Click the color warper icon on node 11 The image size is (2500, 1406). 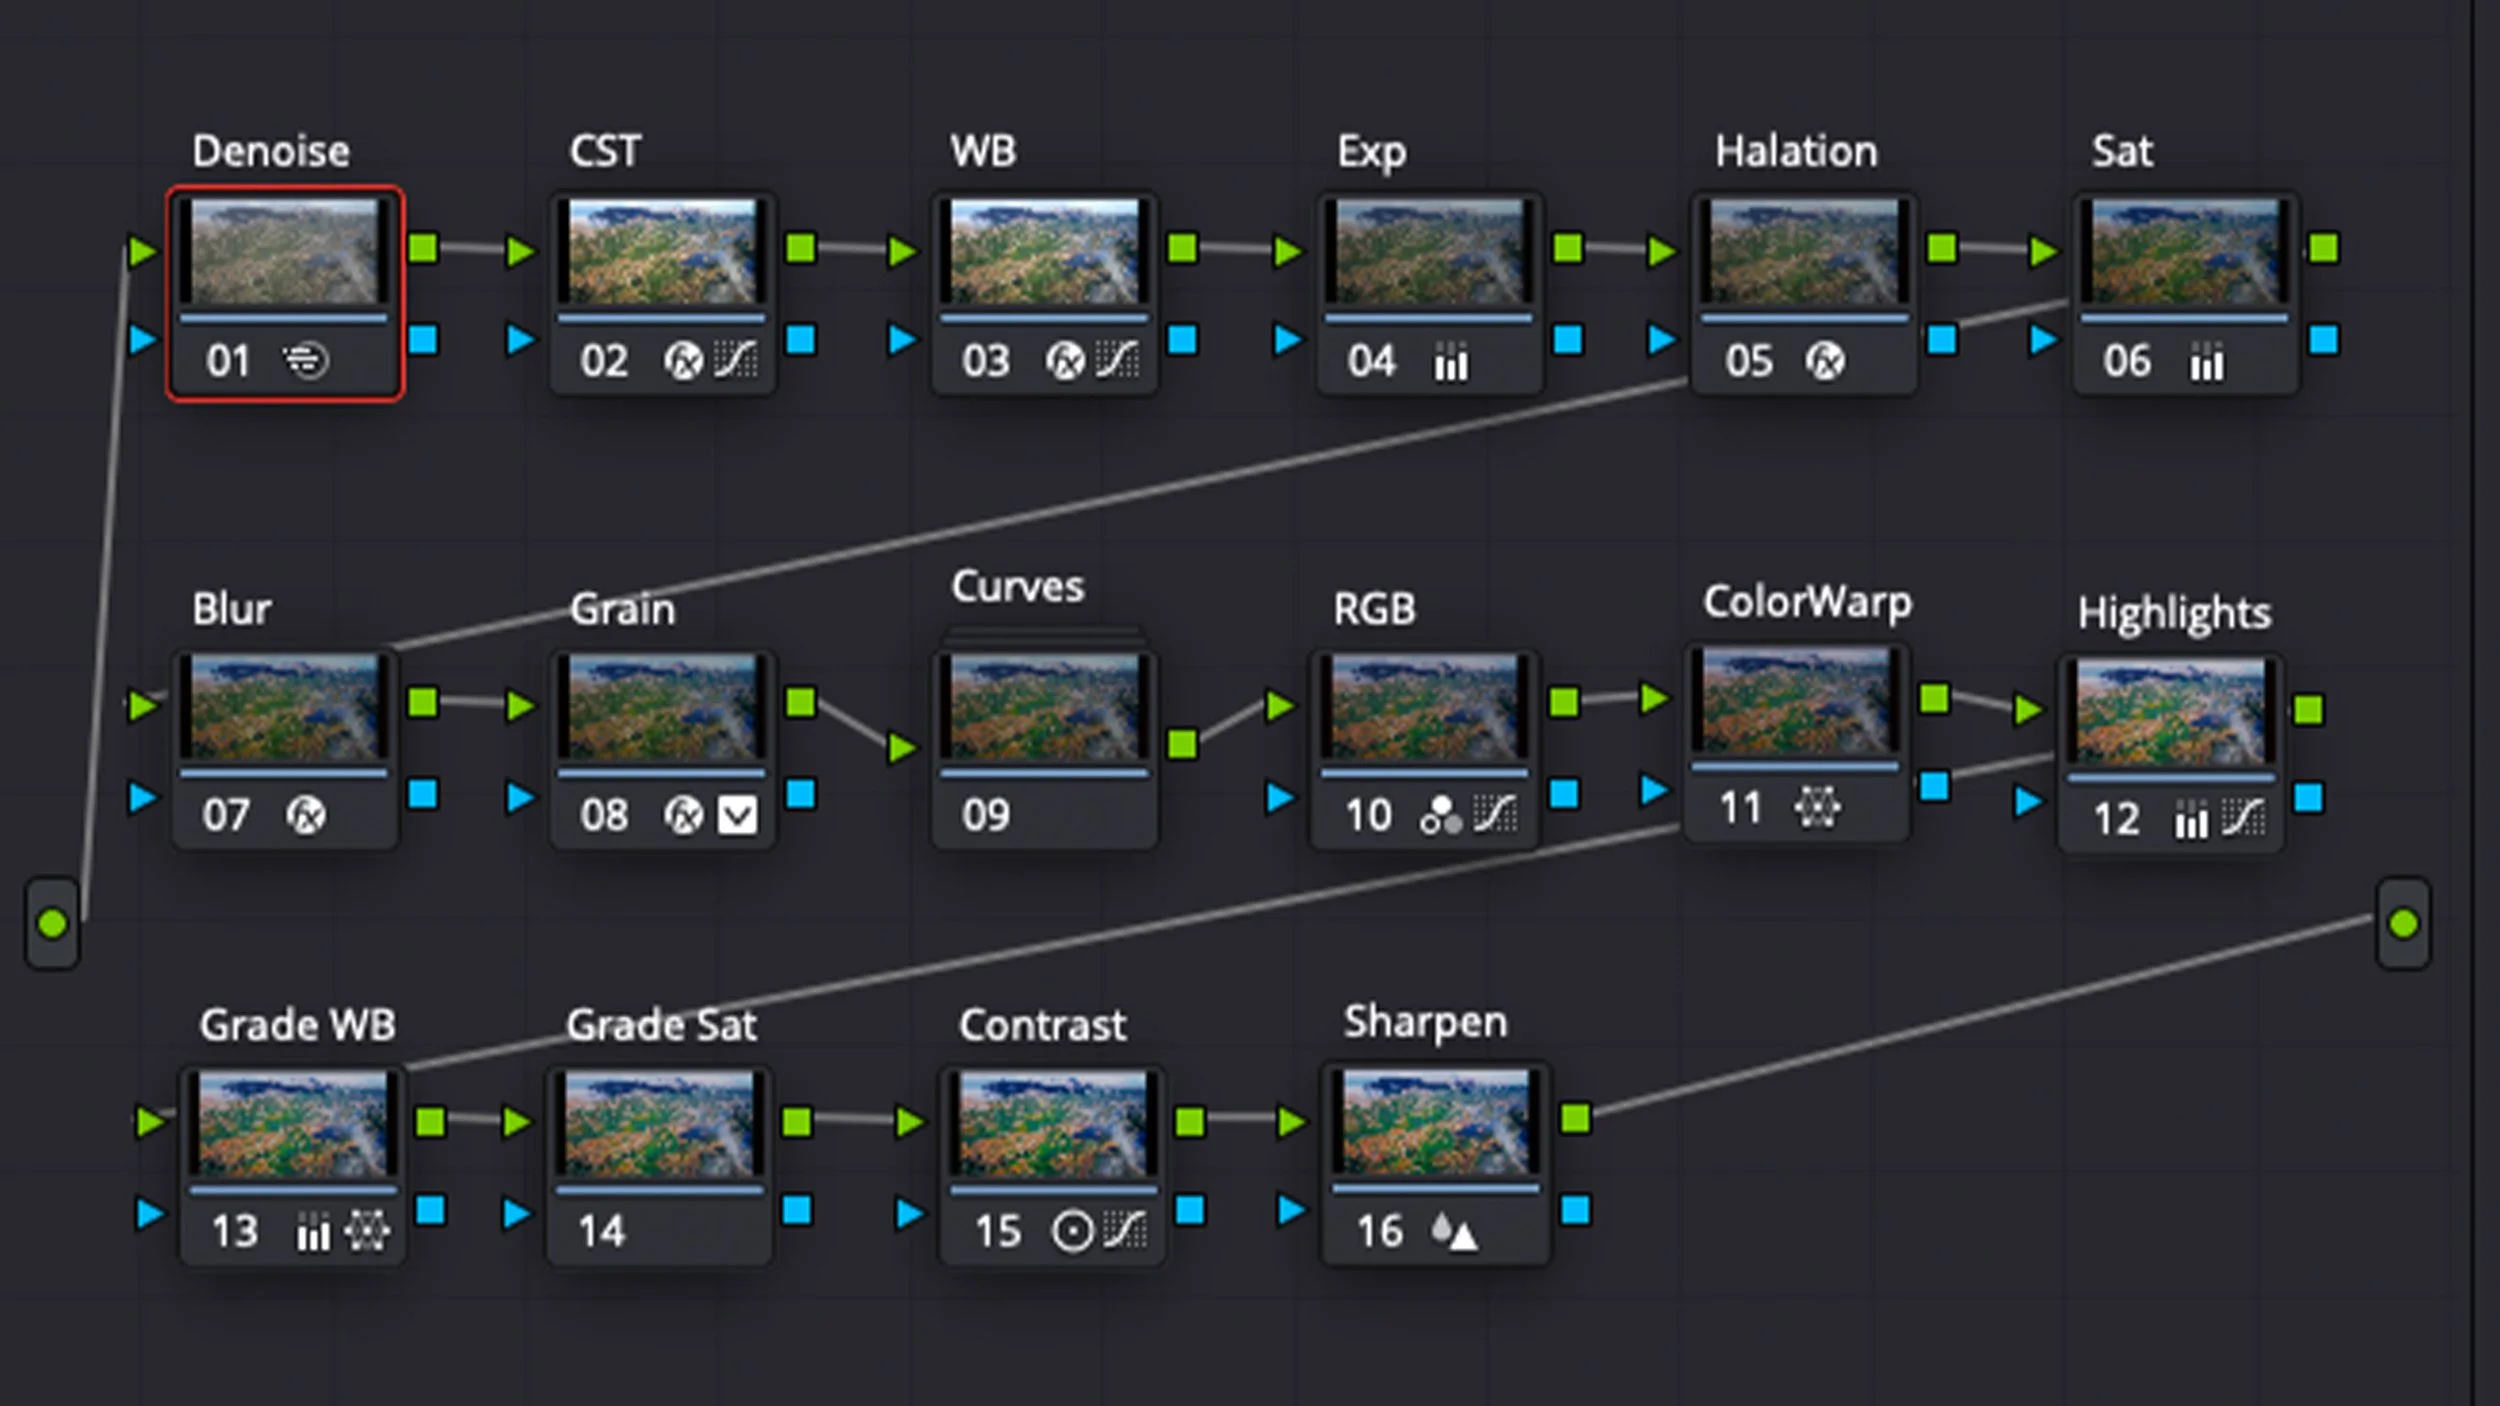click(x=1817, y=807)
